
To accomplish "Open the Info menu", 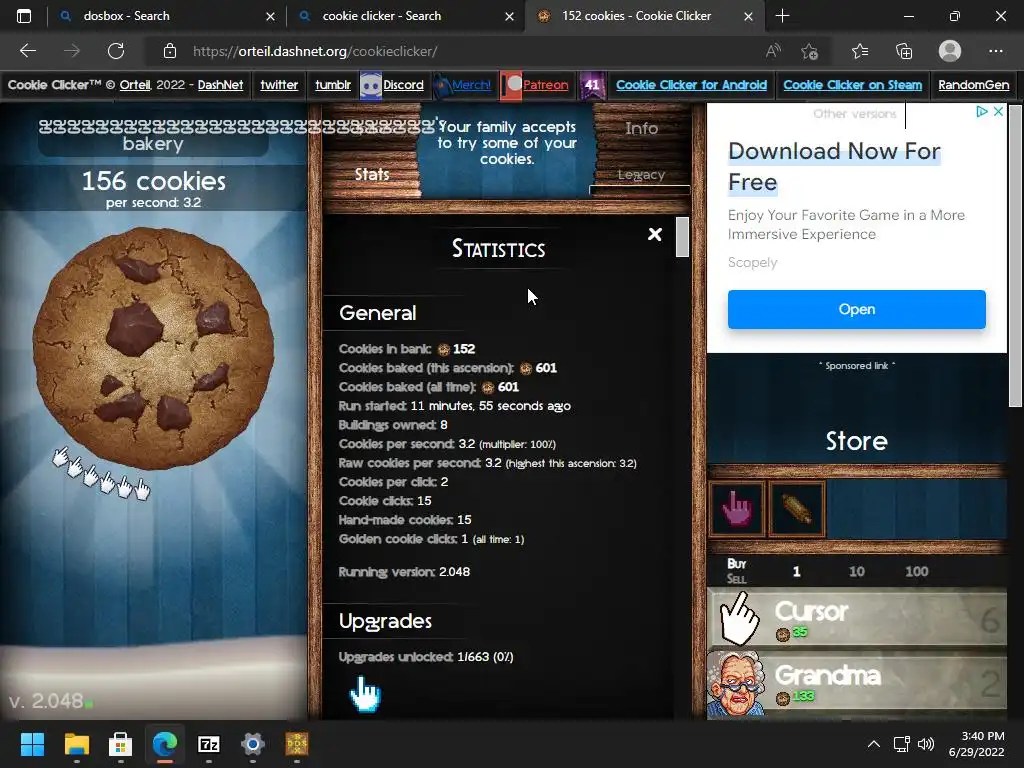I will (641, 128).
